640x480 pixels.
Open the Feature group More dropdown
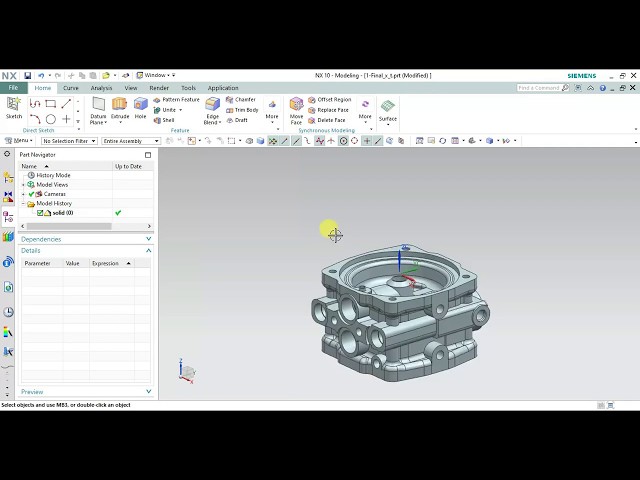(x=272, y=111)
